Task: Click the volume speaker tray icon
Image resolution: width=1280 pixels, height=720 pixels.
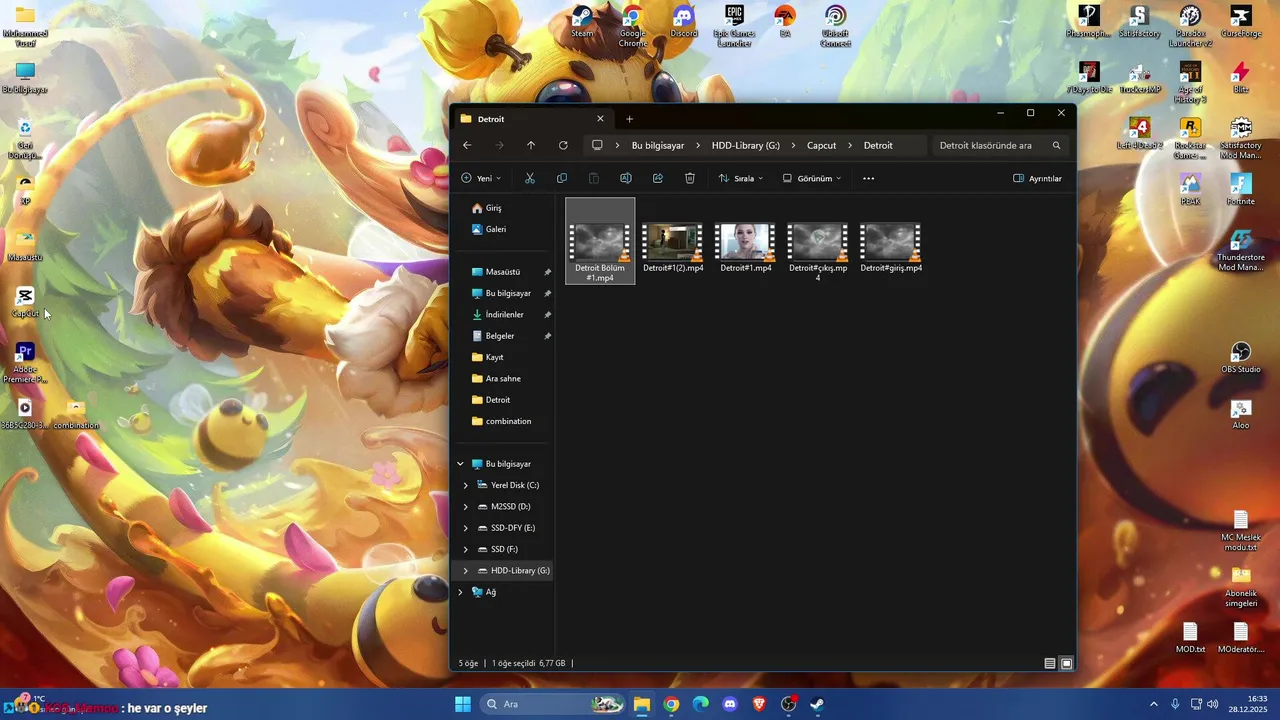Action: (1212, 704)
